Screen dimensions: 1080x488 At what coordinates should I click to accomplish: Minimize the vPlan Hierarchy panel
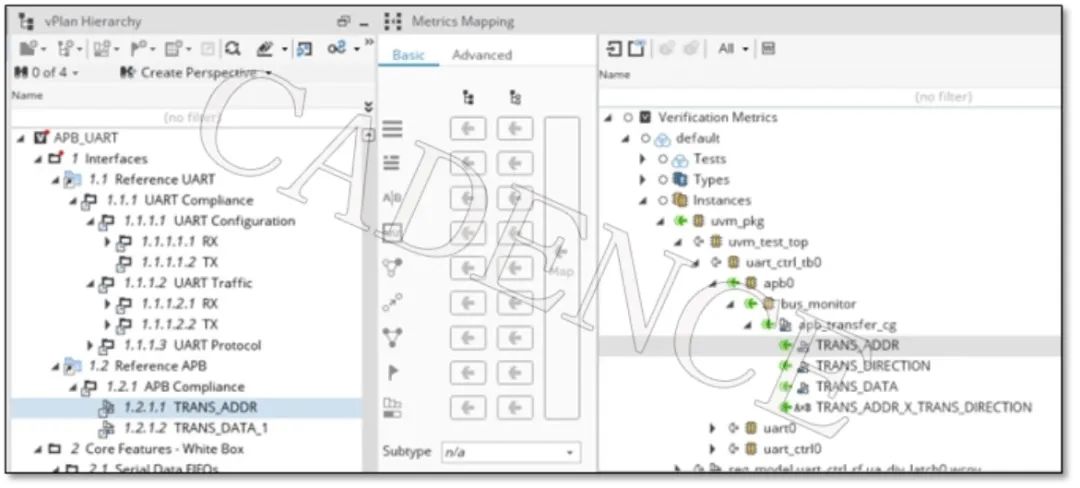364,21
